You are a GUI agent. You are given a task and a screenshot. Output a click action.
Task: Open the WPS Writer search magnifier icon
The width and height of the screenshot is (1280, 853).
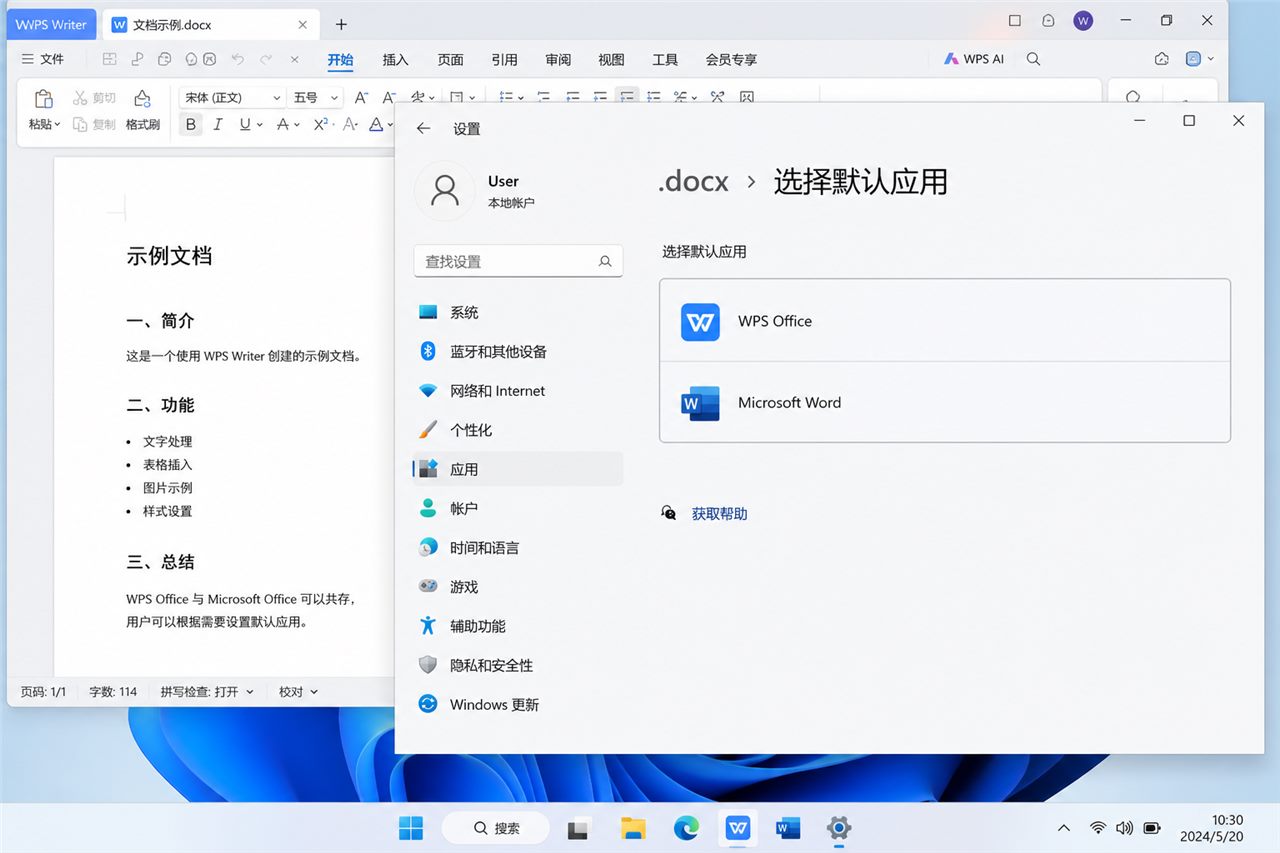[1034, 59]
